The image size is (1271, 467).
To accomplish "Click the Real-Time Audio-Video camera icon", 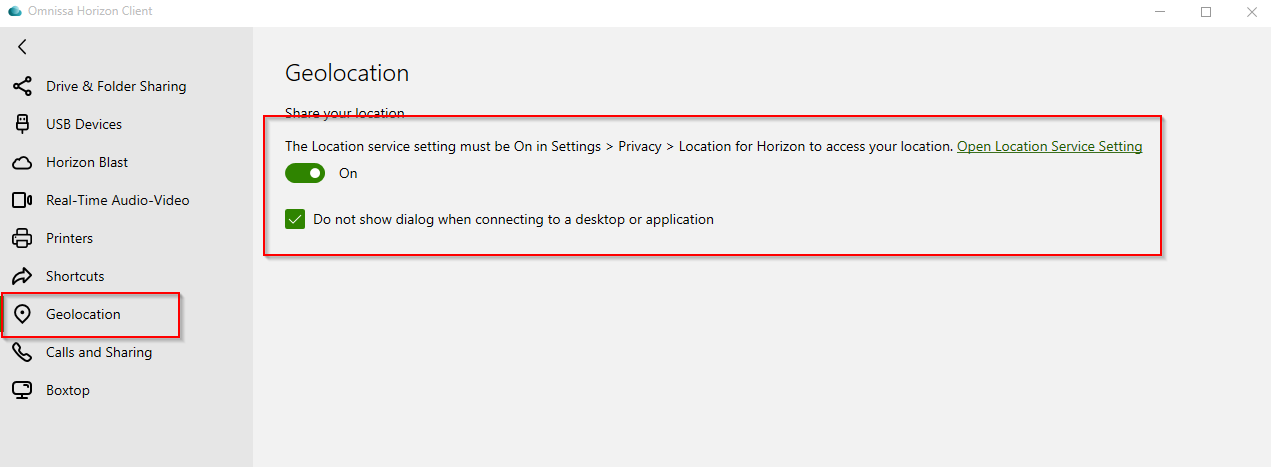I will [22, 200].
